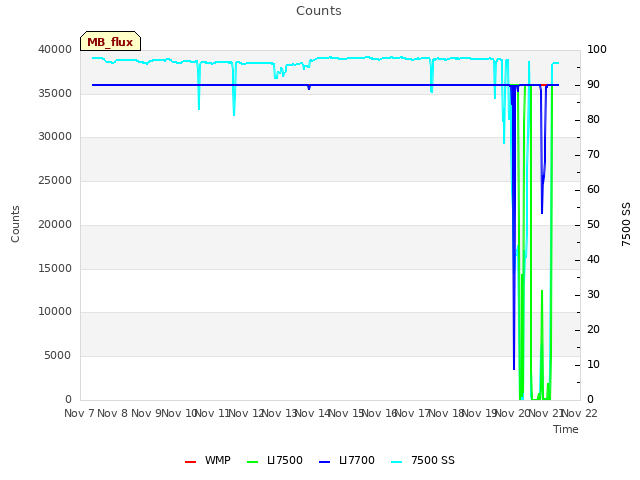The image size is (640, 480).
Task: Click the blue LI7700 legend swatch
Action: coord(324,462)
